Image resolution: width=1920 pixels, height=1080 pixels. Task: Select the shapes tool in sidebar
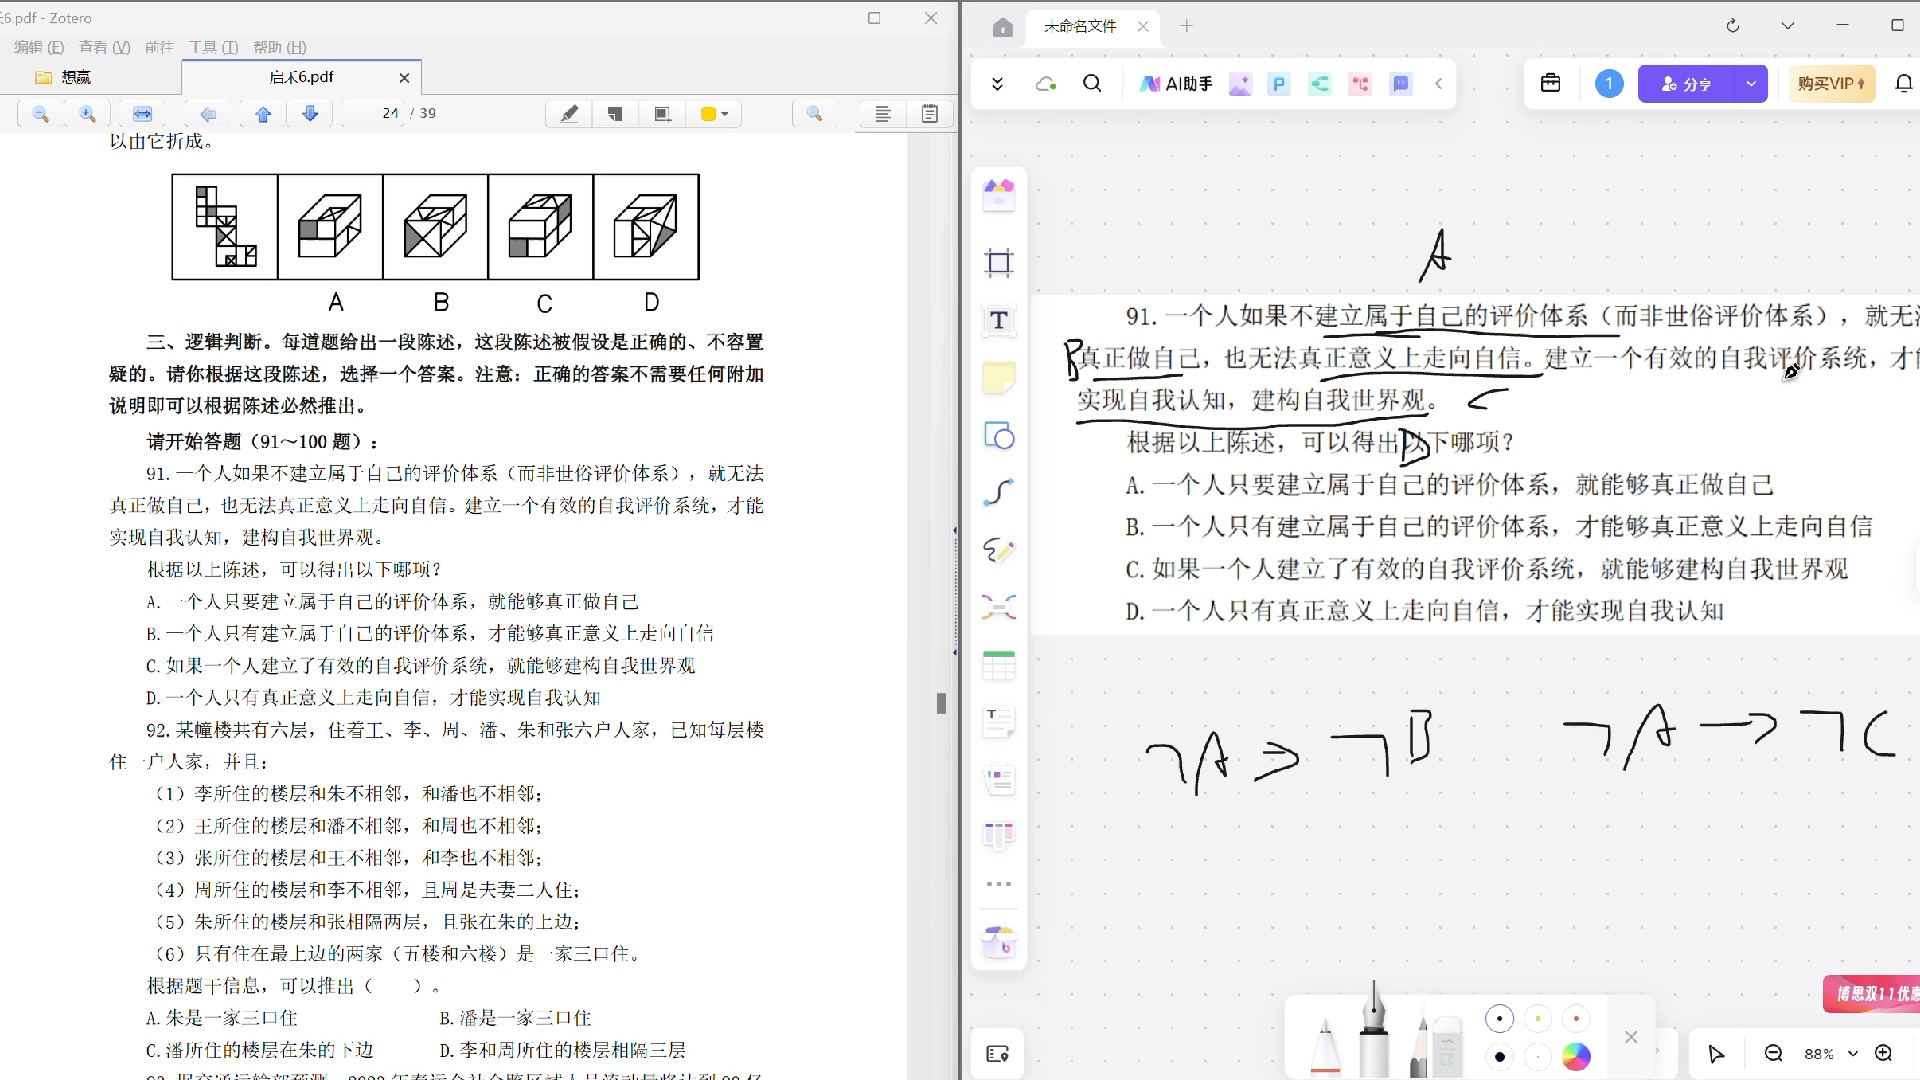tap(999, 436)
